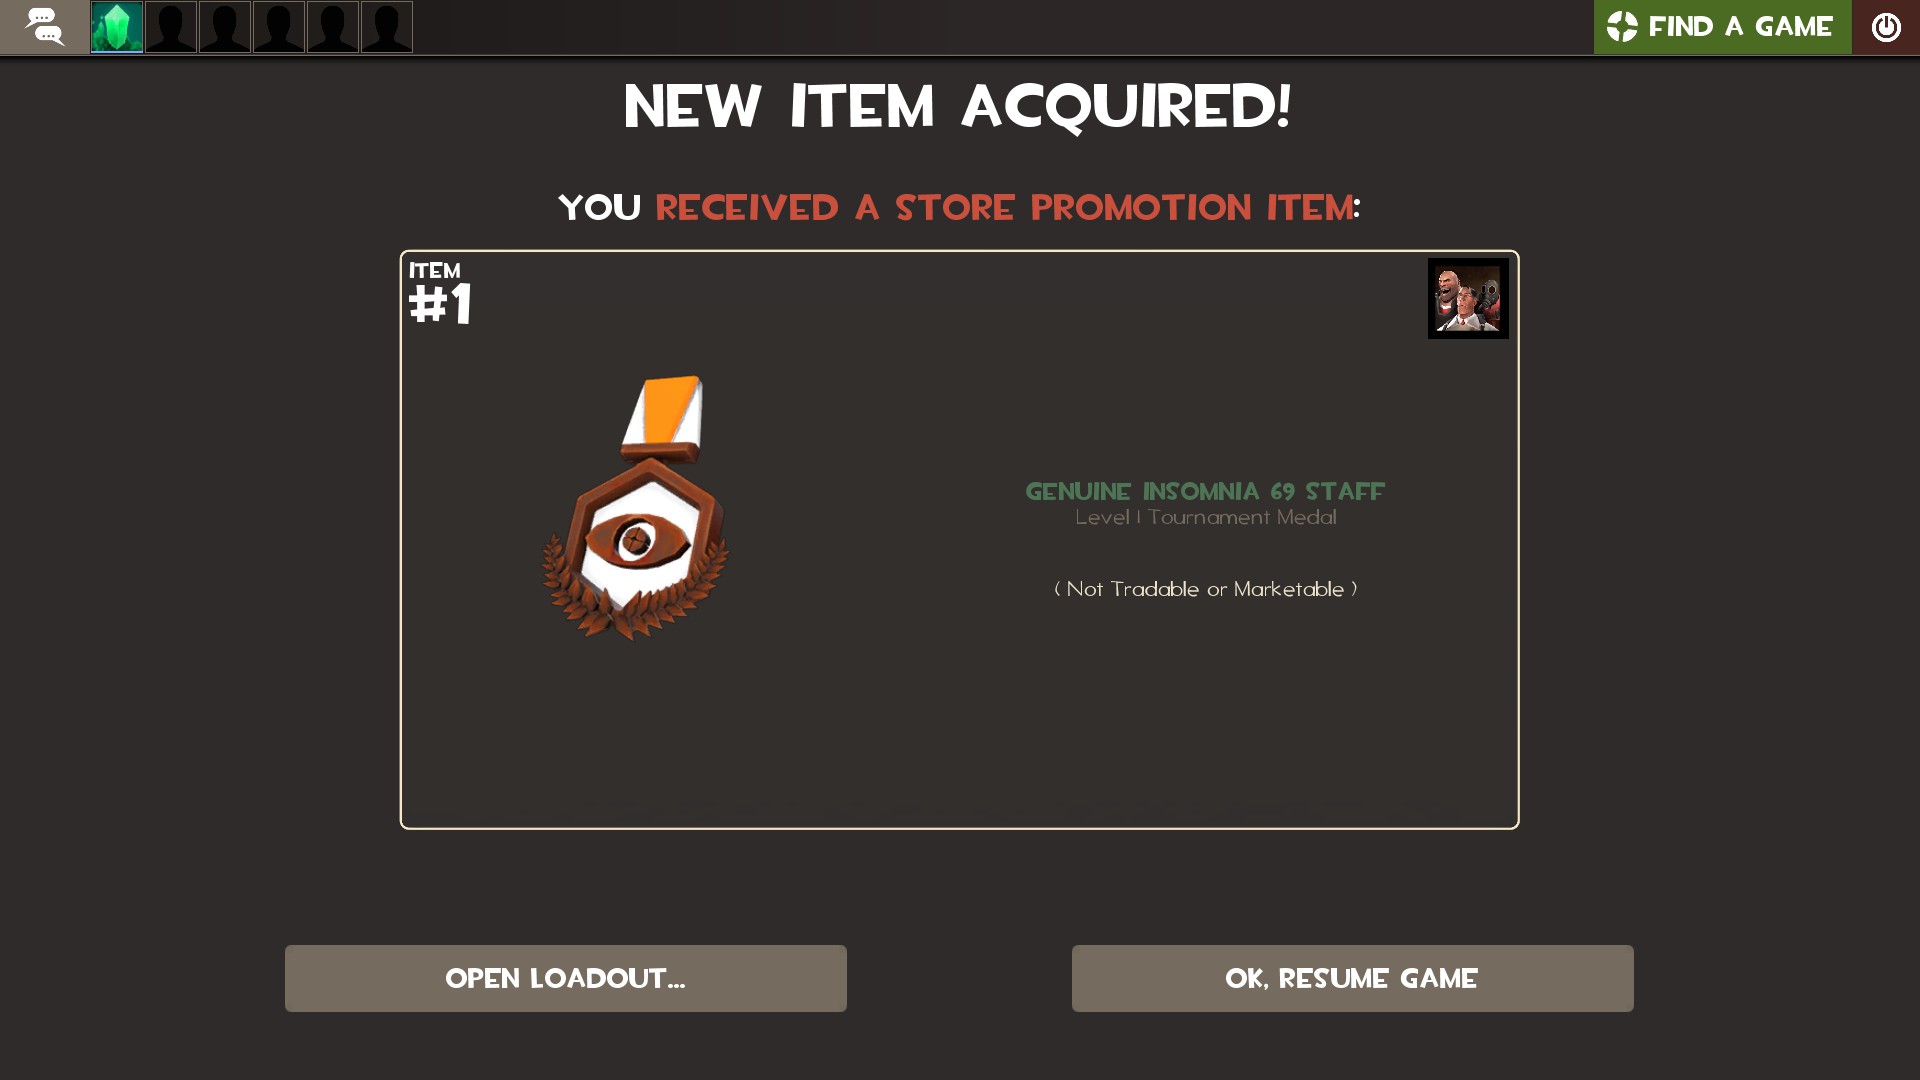Click the first empty party member slot
Screen dimensions: 1920x1080
click(x=171, y=27)
